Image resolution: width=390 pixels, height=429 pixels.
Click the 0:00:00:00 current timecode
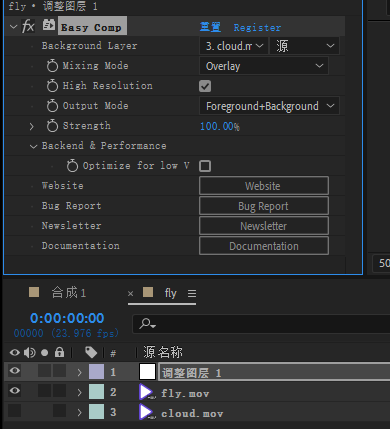pyautogui.click(x=67, y=318)
